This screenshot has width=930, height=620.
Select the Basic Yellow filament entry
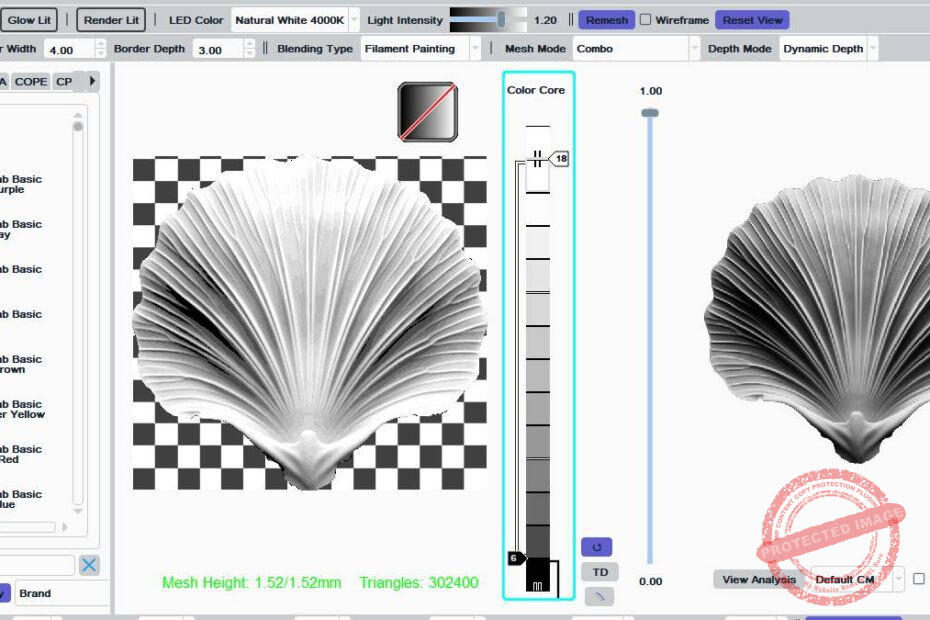pyautogui.click(x=22, y=409)
